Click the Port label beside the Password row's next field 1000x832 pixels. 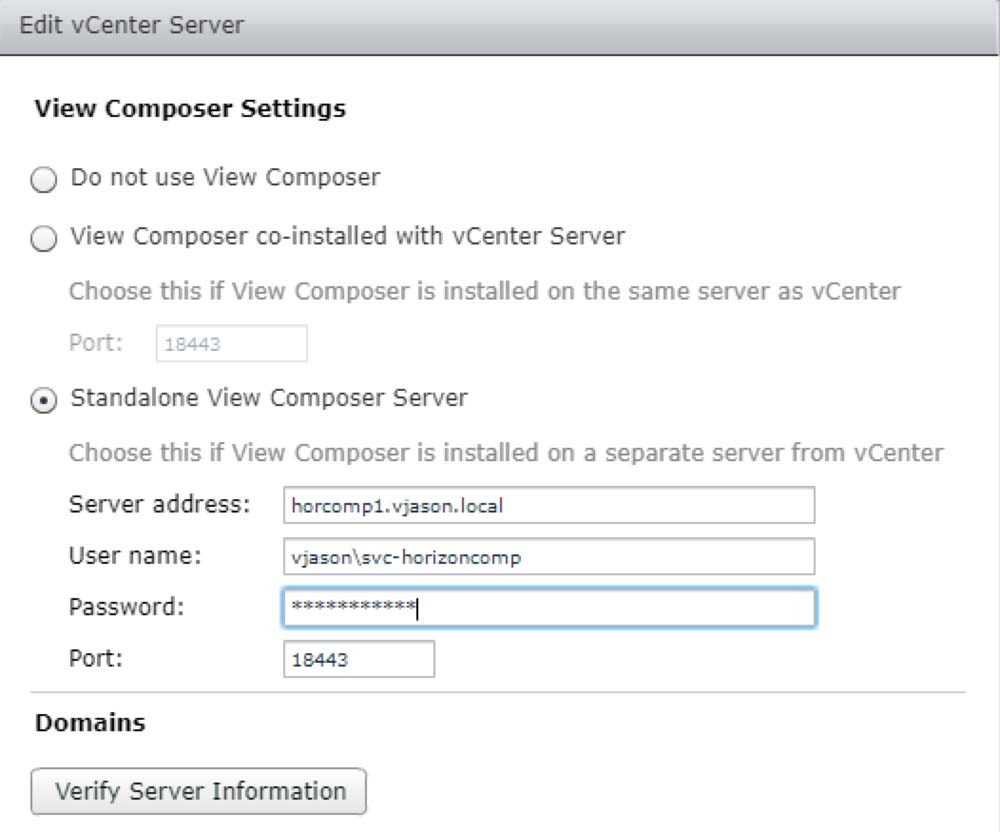(x=96, y=659)
